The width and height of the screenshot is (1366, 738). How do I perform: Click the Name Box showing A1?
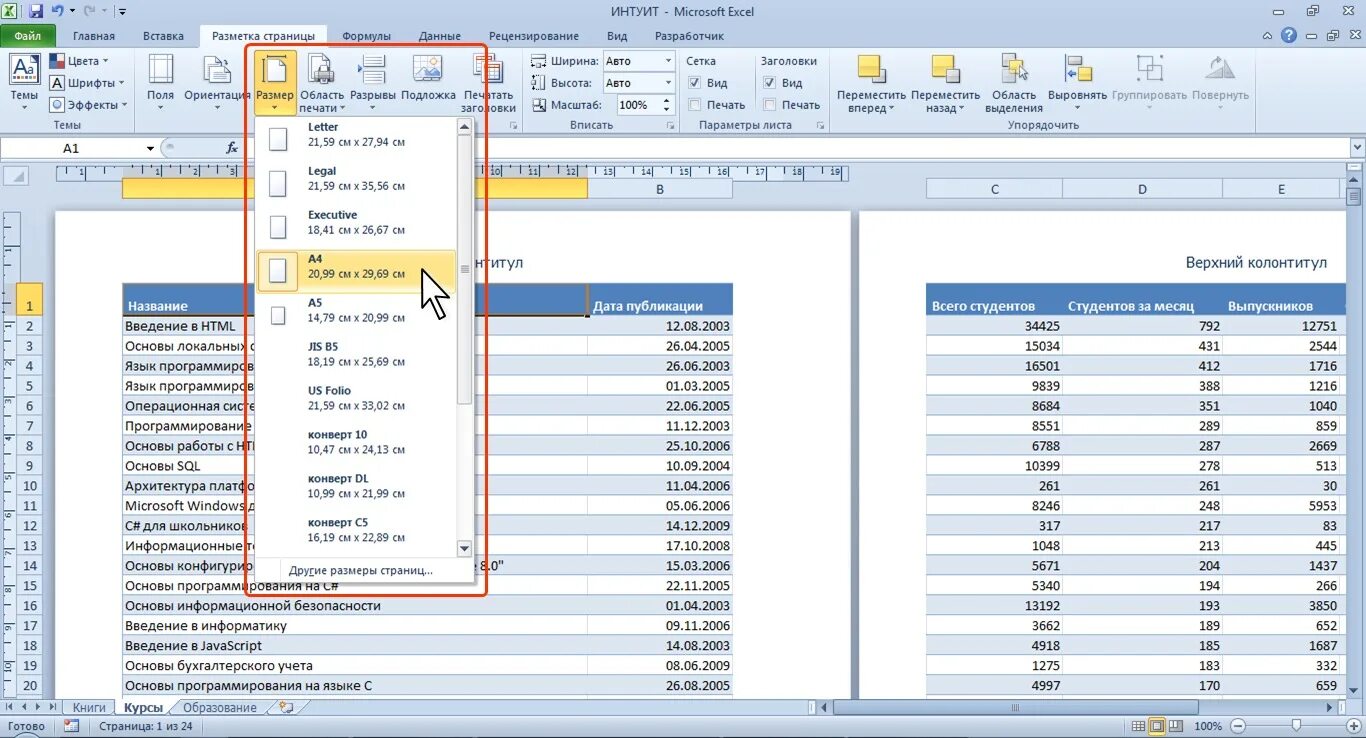[71, 148]
